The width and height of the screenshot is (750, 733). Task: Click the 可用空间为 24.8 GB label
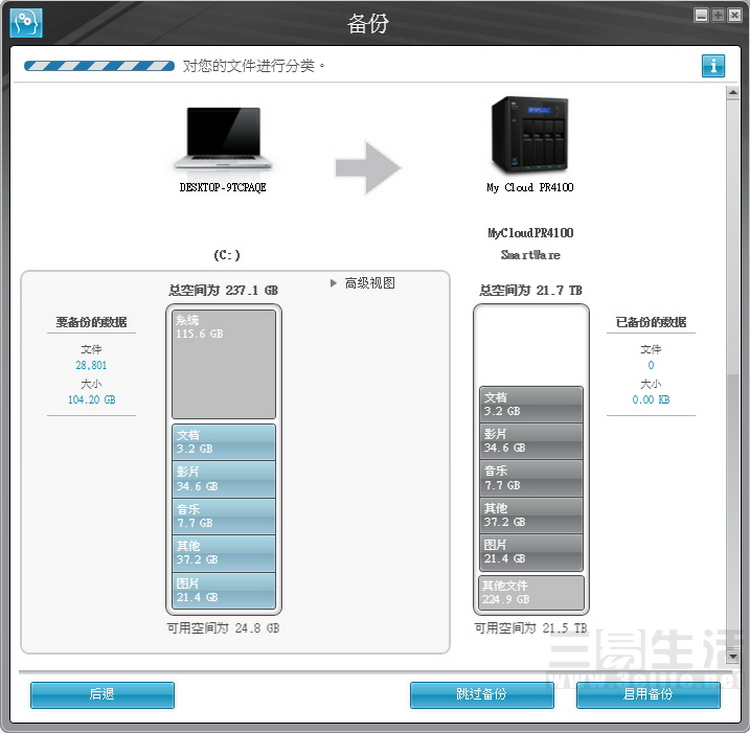[x=223, y=628]
